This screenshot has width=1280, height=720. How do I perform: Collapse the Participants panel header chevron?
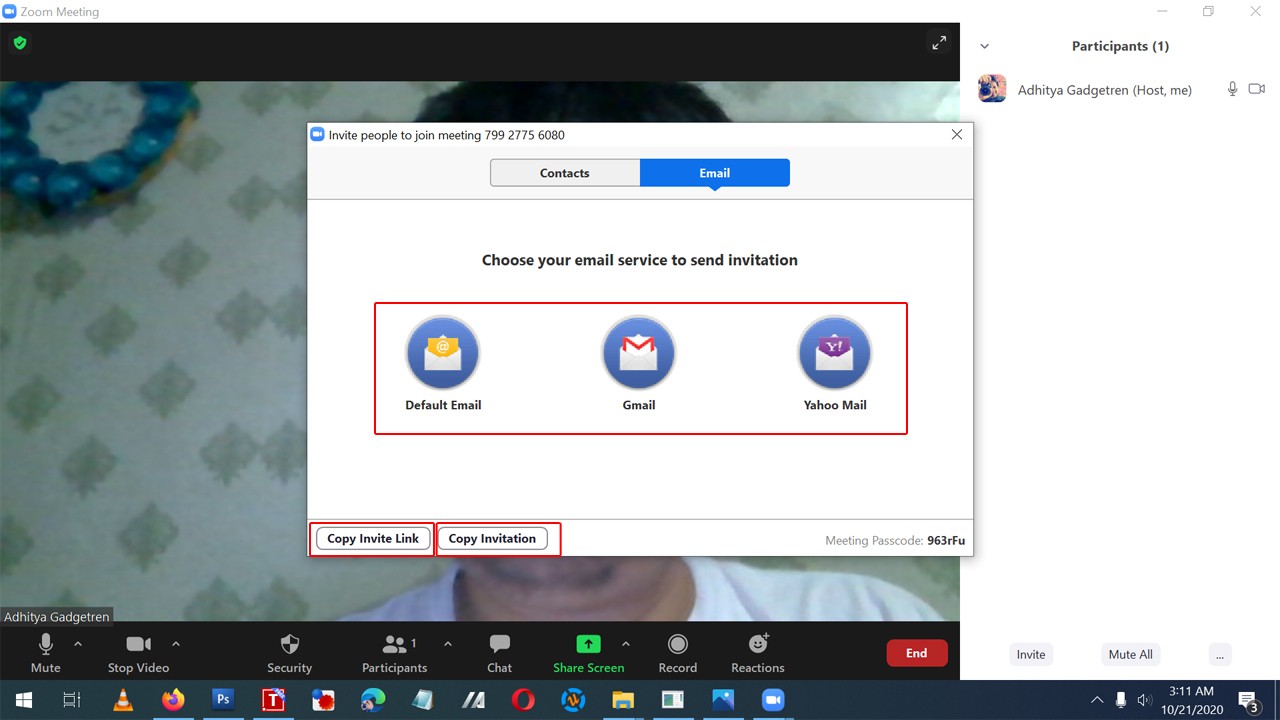984,45
